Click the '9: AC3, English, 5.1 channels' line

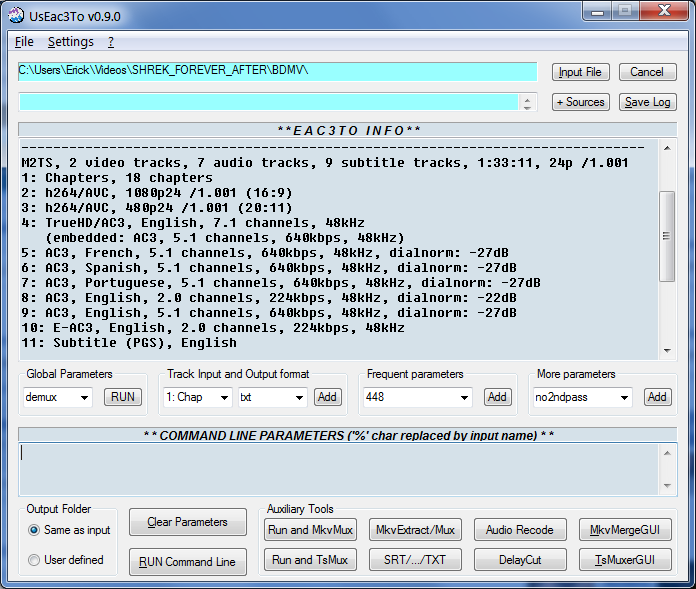point(269,313)
